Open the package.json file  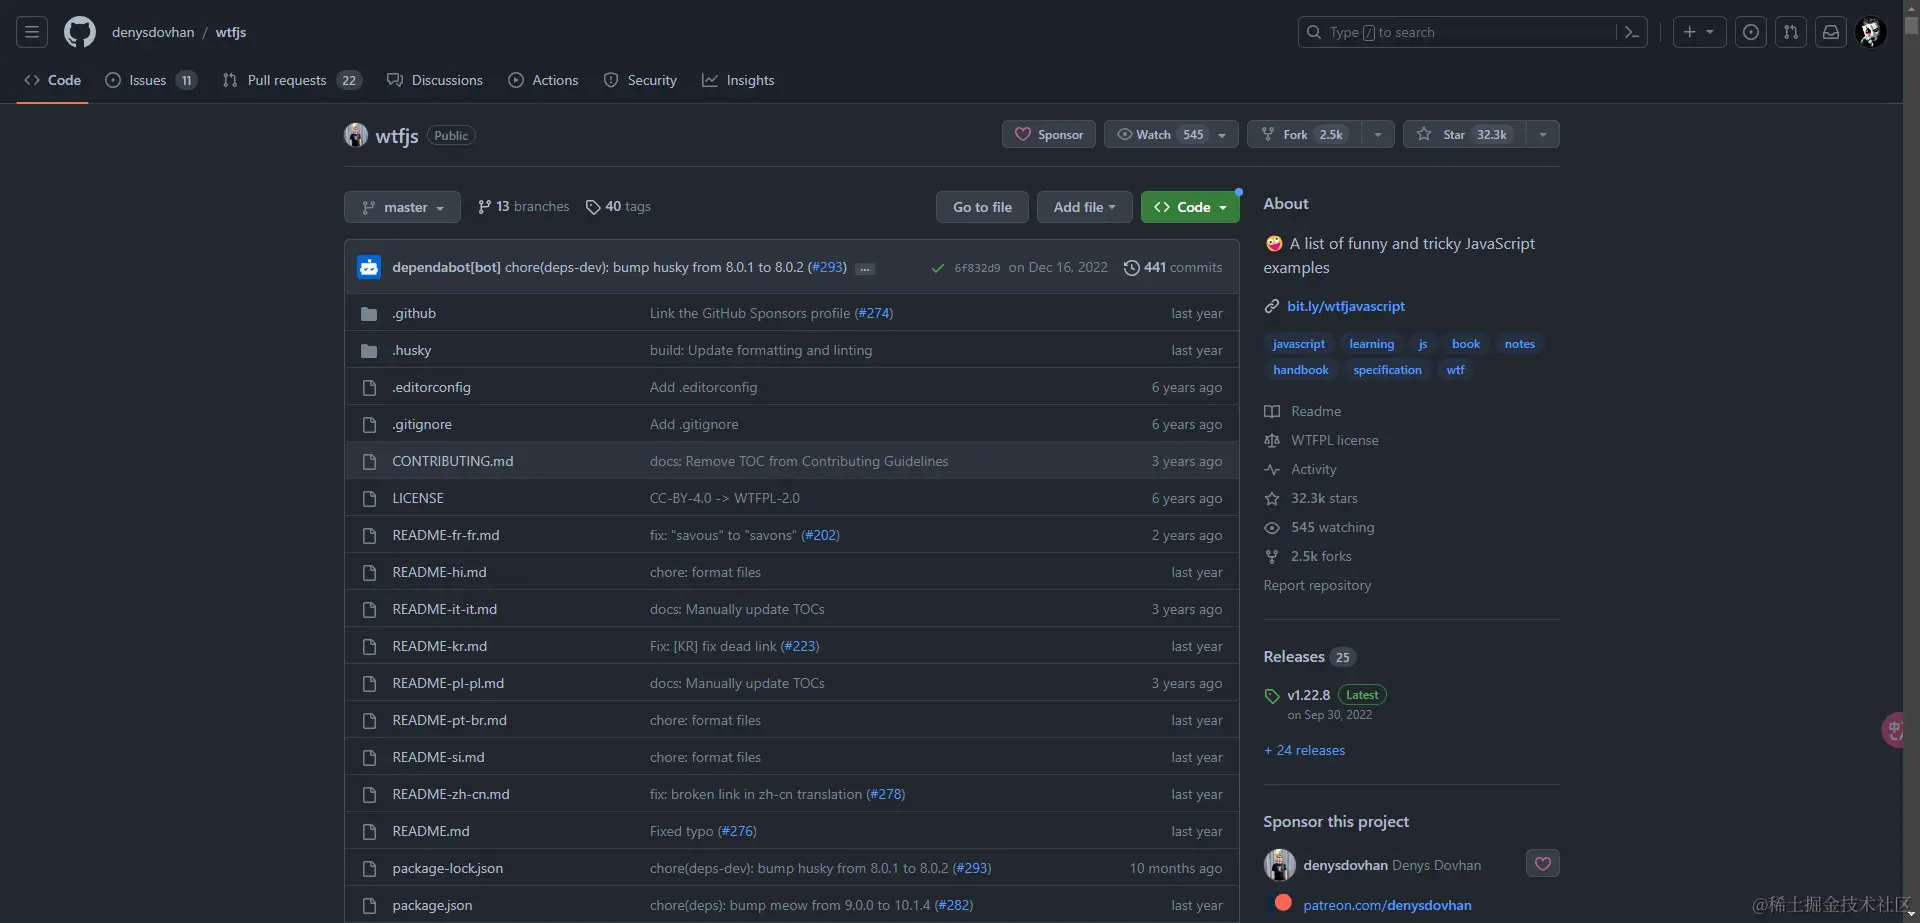tap(432, 905)
